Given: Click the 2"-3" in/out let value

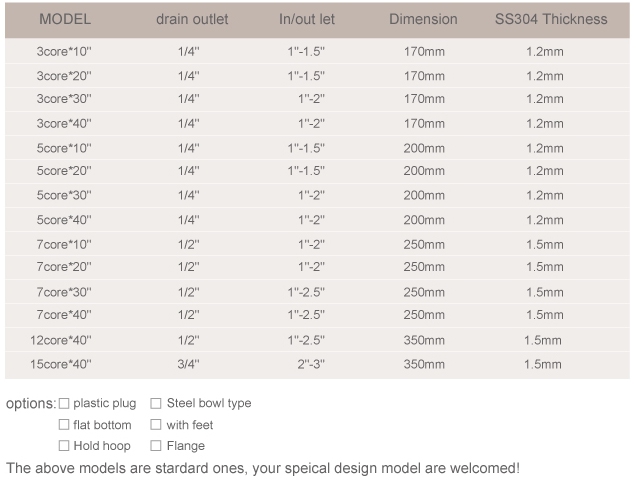Looking at the screenshot, I should click(x=312, y=365).
